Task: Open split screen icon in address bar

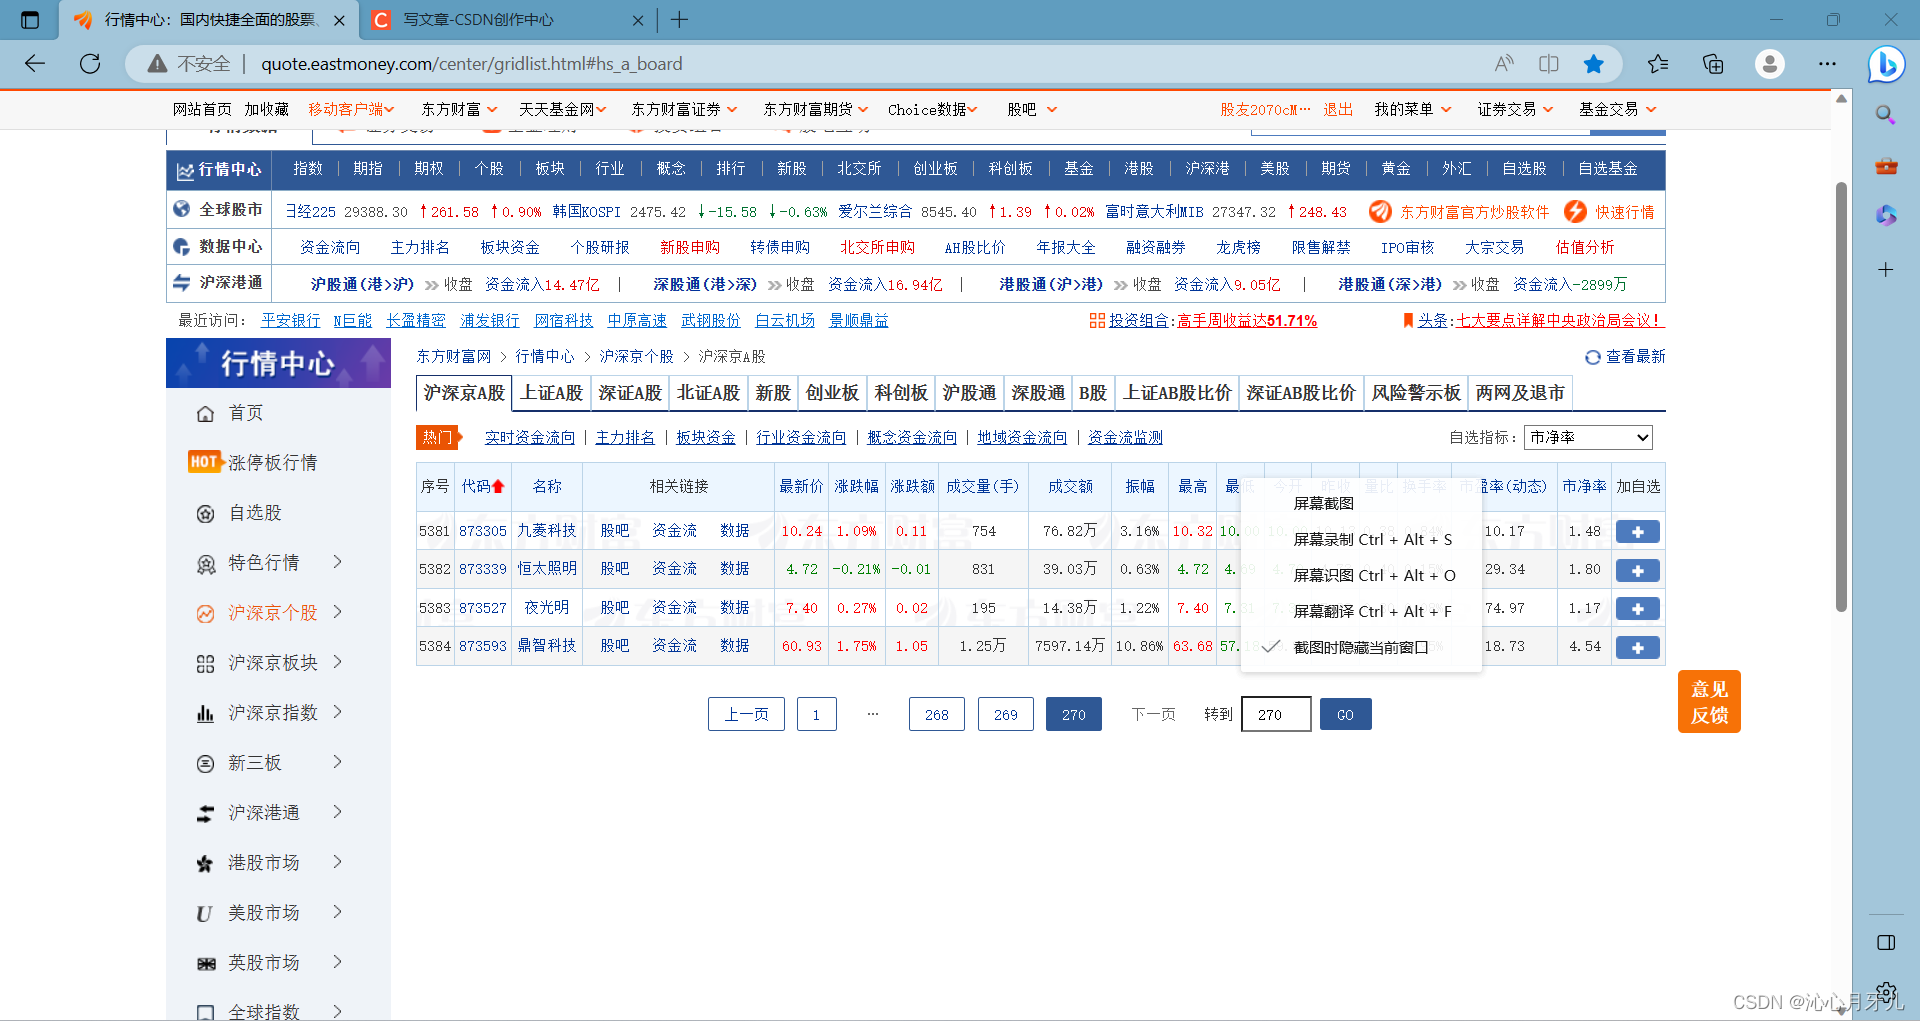Action: (x=1549, y=64)
